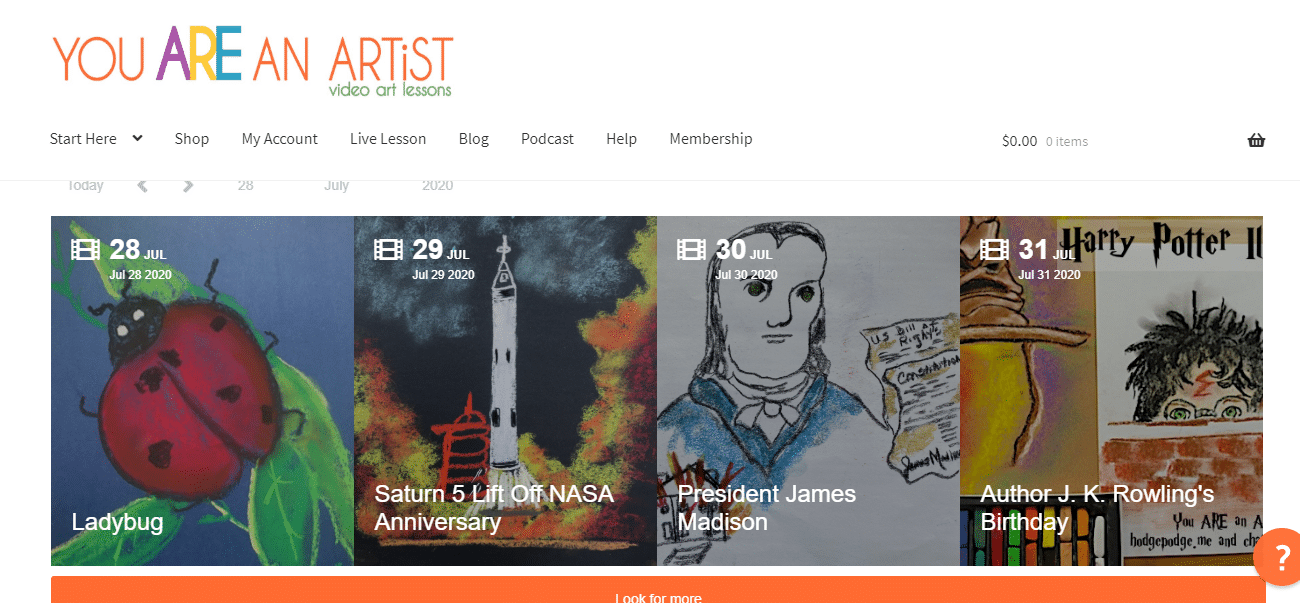The image size is (1300, 603).
Task: Open the President James Madison lesson
Action: 808,391
